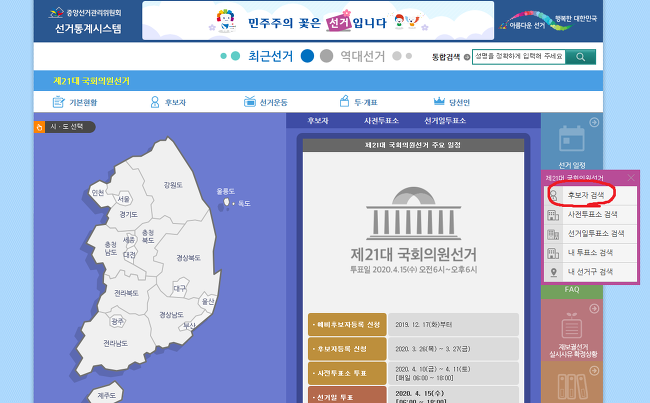Viewport: 650px width, 403px height.
Task: Select 경기도 on the map
Action: 128,214
